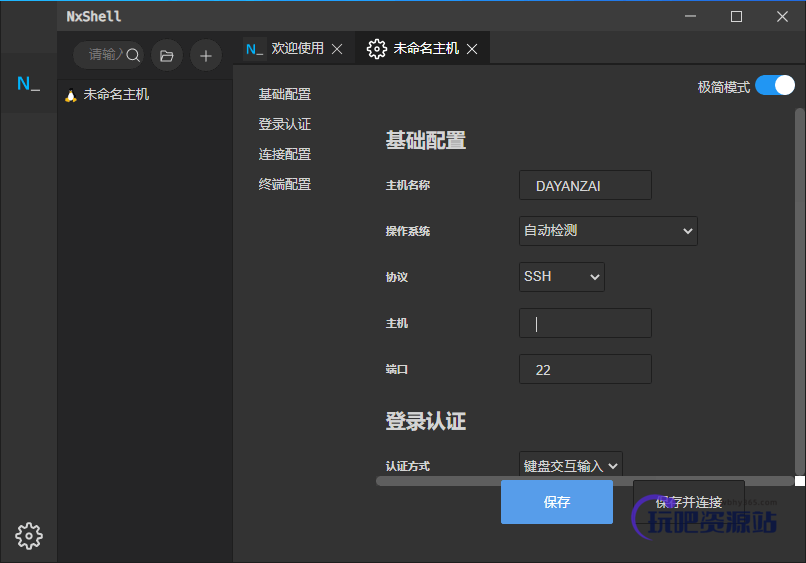Click the 端口 field showing 22
806x563 pixels.
click(x=585, y=369)
